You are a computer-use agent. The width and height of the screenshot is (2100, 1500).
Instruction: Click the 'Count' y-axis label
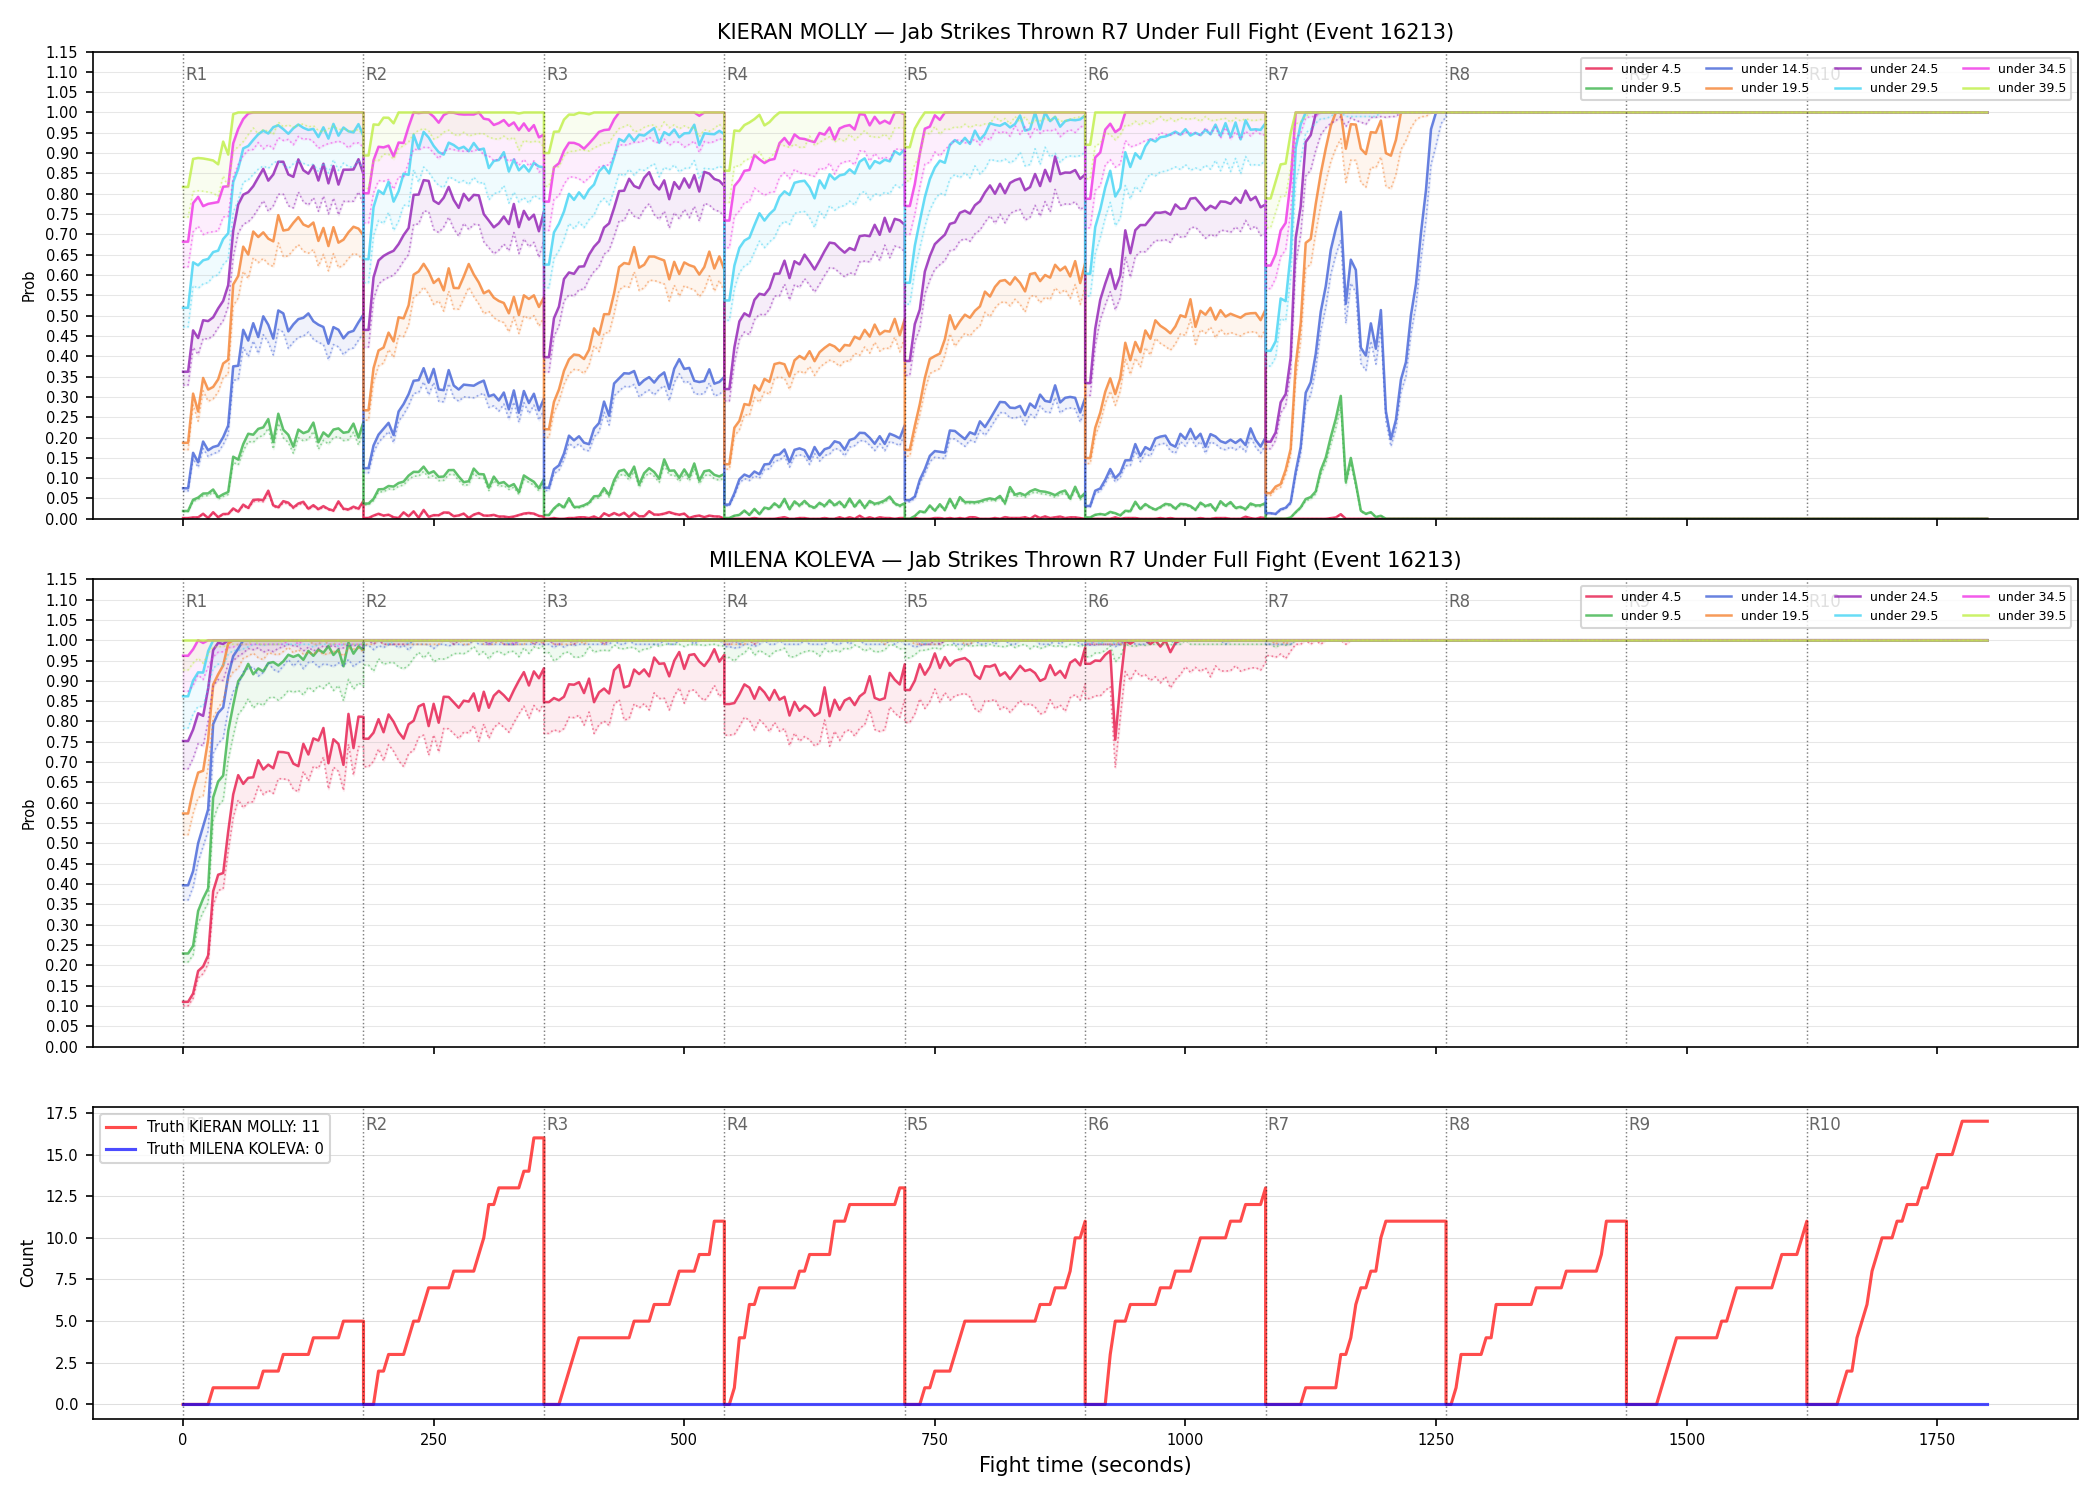[27, 1263]
